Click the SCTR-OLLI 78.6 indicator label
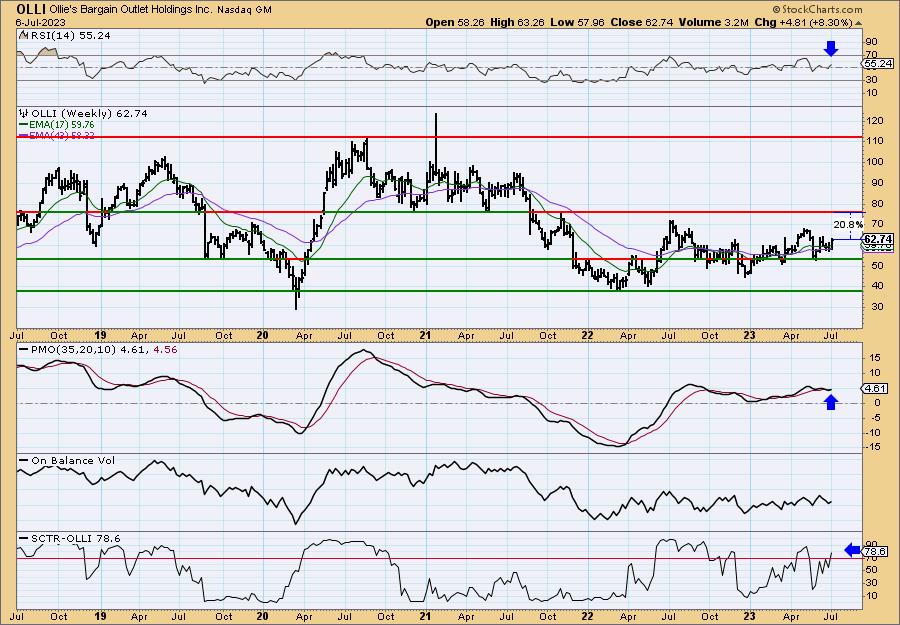The width and height of the screenshot is (900, 625). [x=75, y=538]
